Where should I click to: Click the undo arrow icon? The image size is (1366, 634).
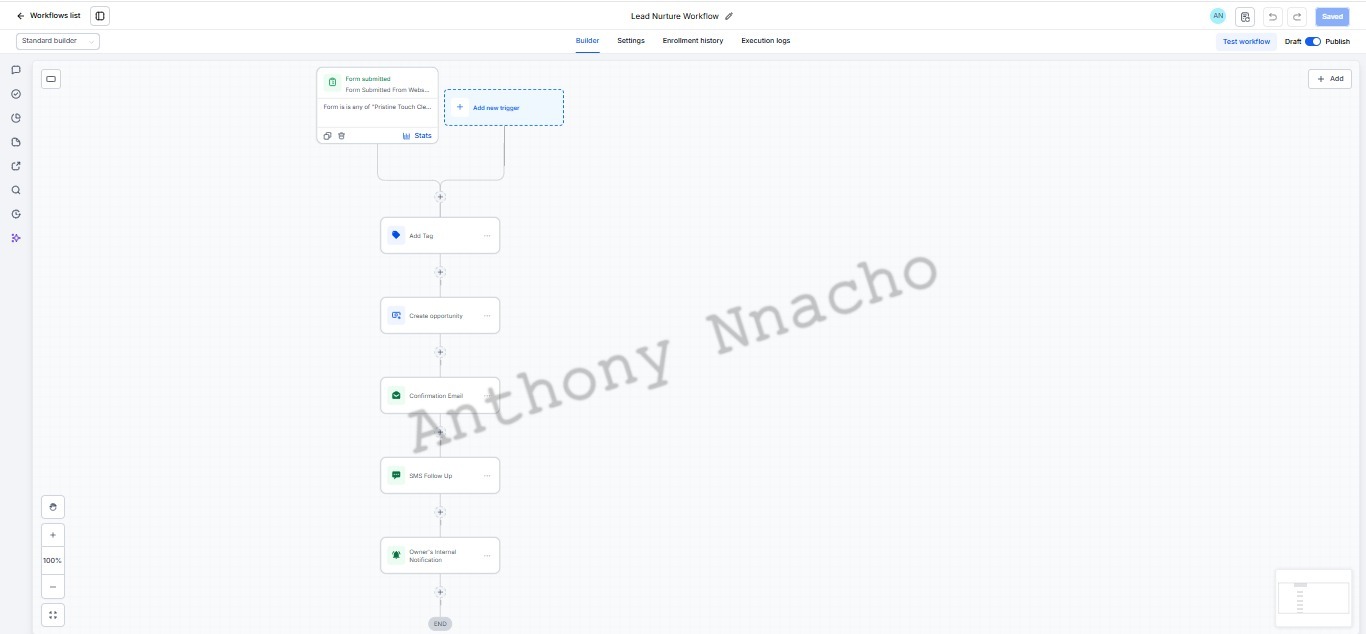pyautogui.click(x=1272, y=16)
